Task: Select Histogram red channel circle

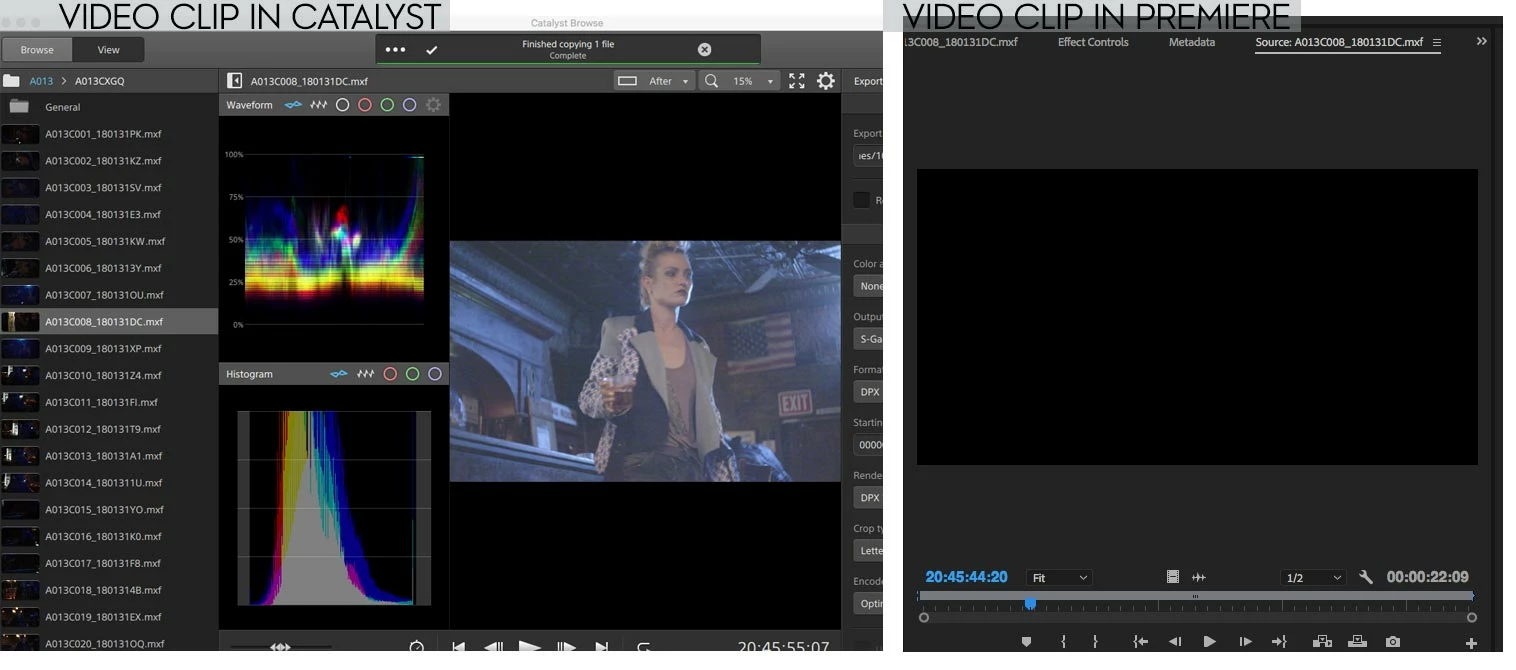Action: pos(390,374)
